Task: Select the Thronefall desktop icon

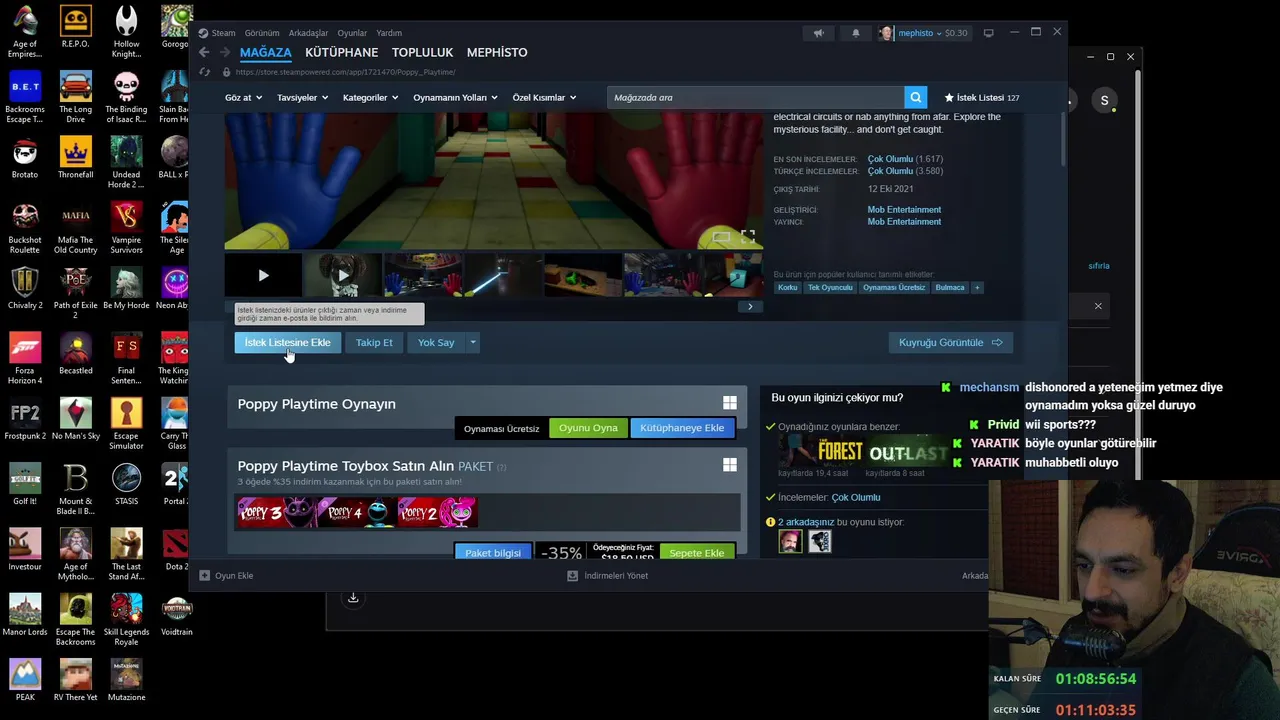Action: click(75, 158)
